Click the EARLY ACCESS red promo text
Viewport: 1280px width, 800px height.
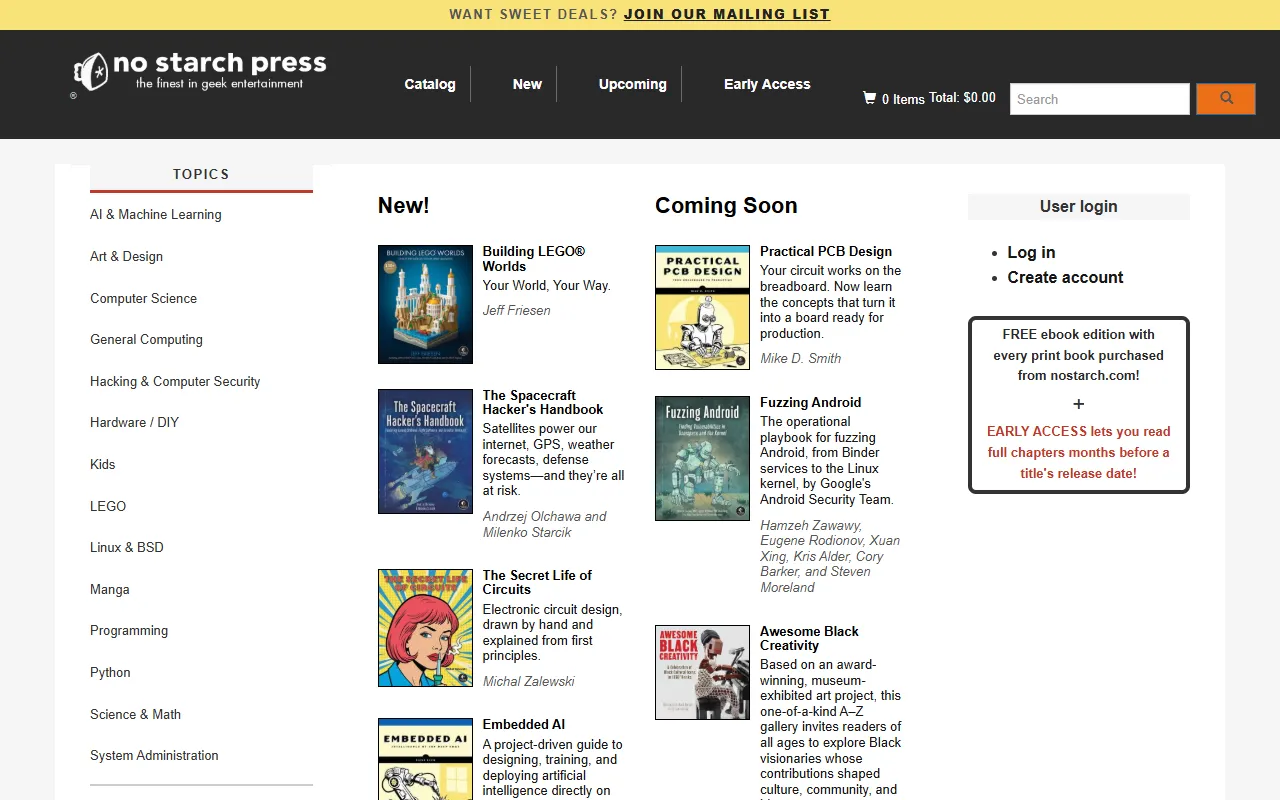[1078, 452]
